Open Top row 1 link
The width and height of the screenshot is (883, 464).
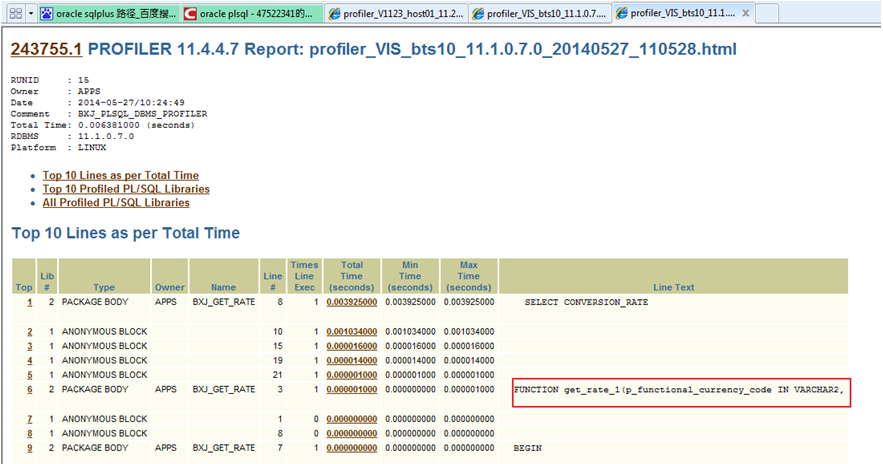pos(30,302)
